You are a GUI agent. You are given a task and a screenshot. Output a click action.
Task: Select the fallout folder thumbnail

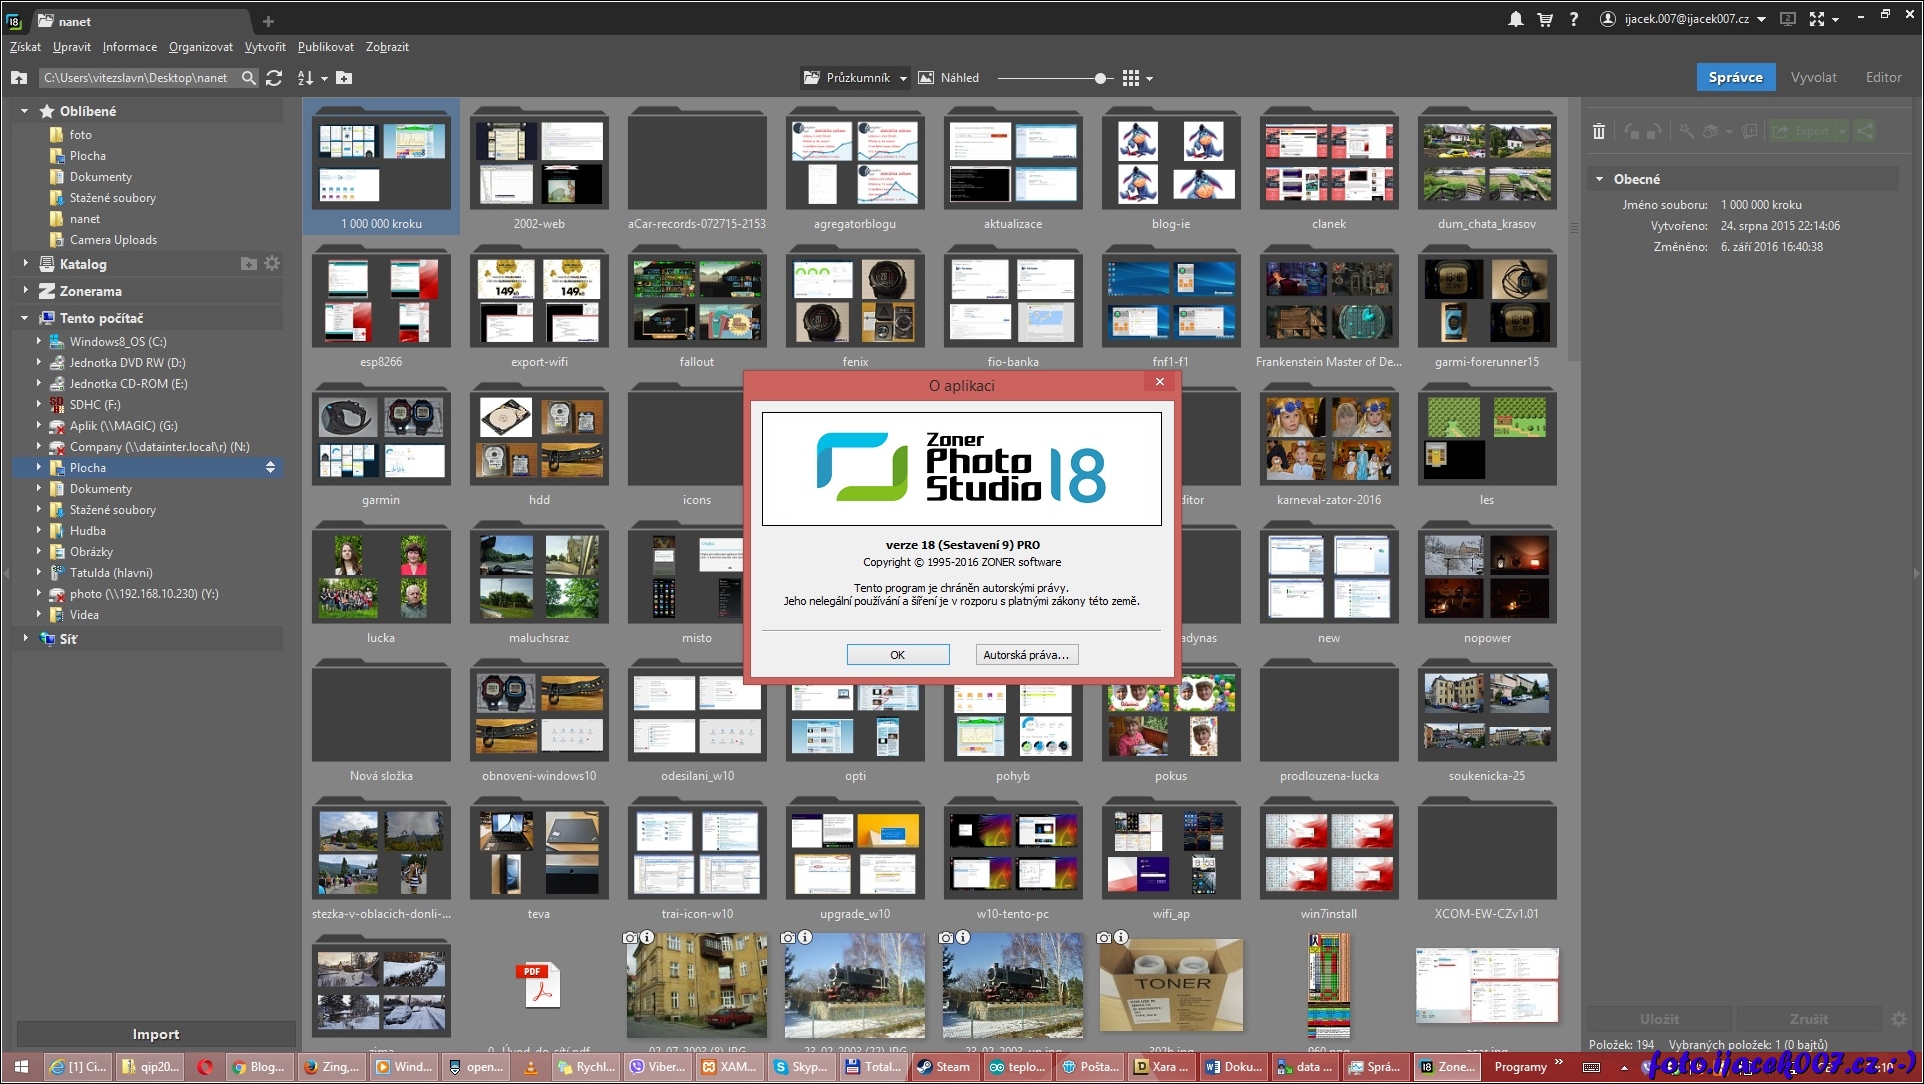coord(696,300)
